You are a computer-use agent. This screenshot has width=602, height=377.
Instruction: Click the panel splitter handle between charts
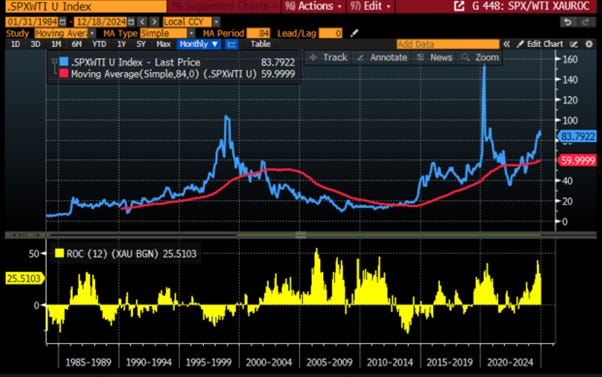click(301, 234)
